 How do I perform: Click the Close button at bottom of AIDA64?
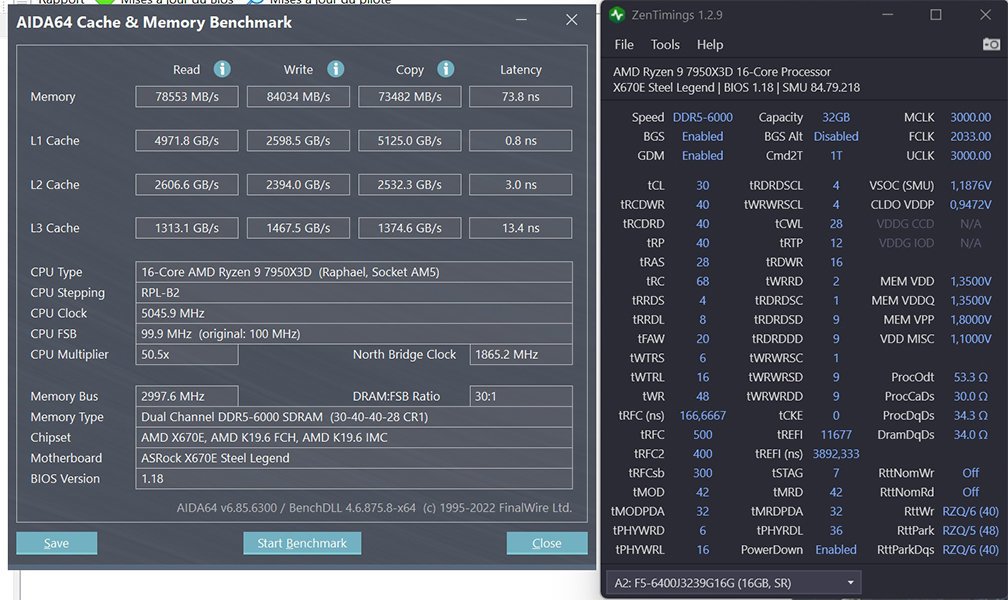546,543
